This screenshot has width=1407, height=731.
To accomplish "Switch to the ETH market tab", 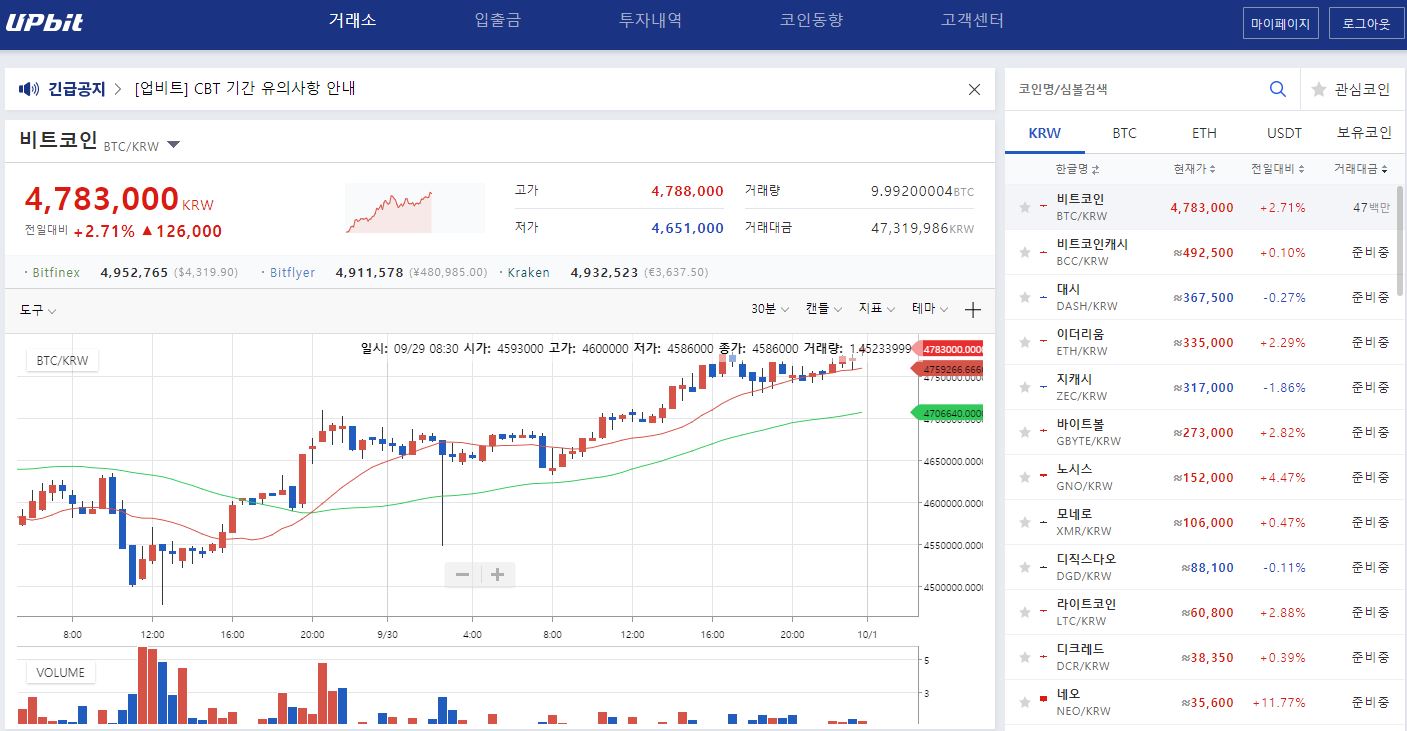I will [x=1204, y=133].
